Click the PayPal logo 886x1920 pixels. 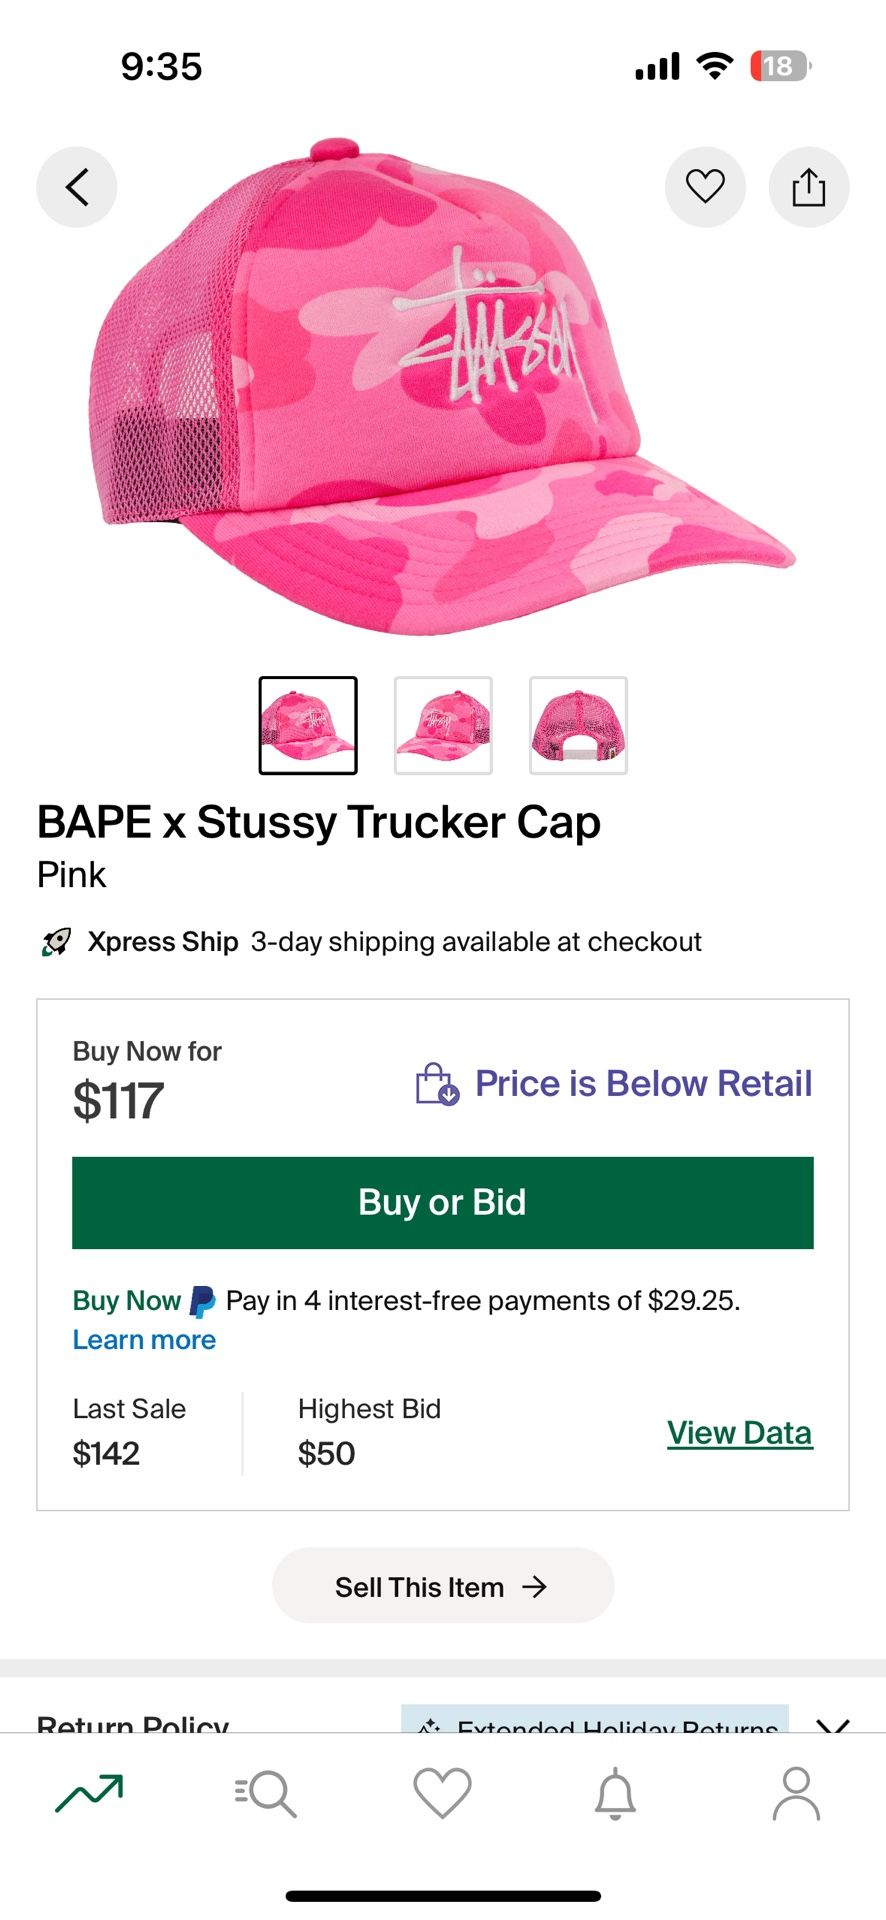(x=200, y=1300)
